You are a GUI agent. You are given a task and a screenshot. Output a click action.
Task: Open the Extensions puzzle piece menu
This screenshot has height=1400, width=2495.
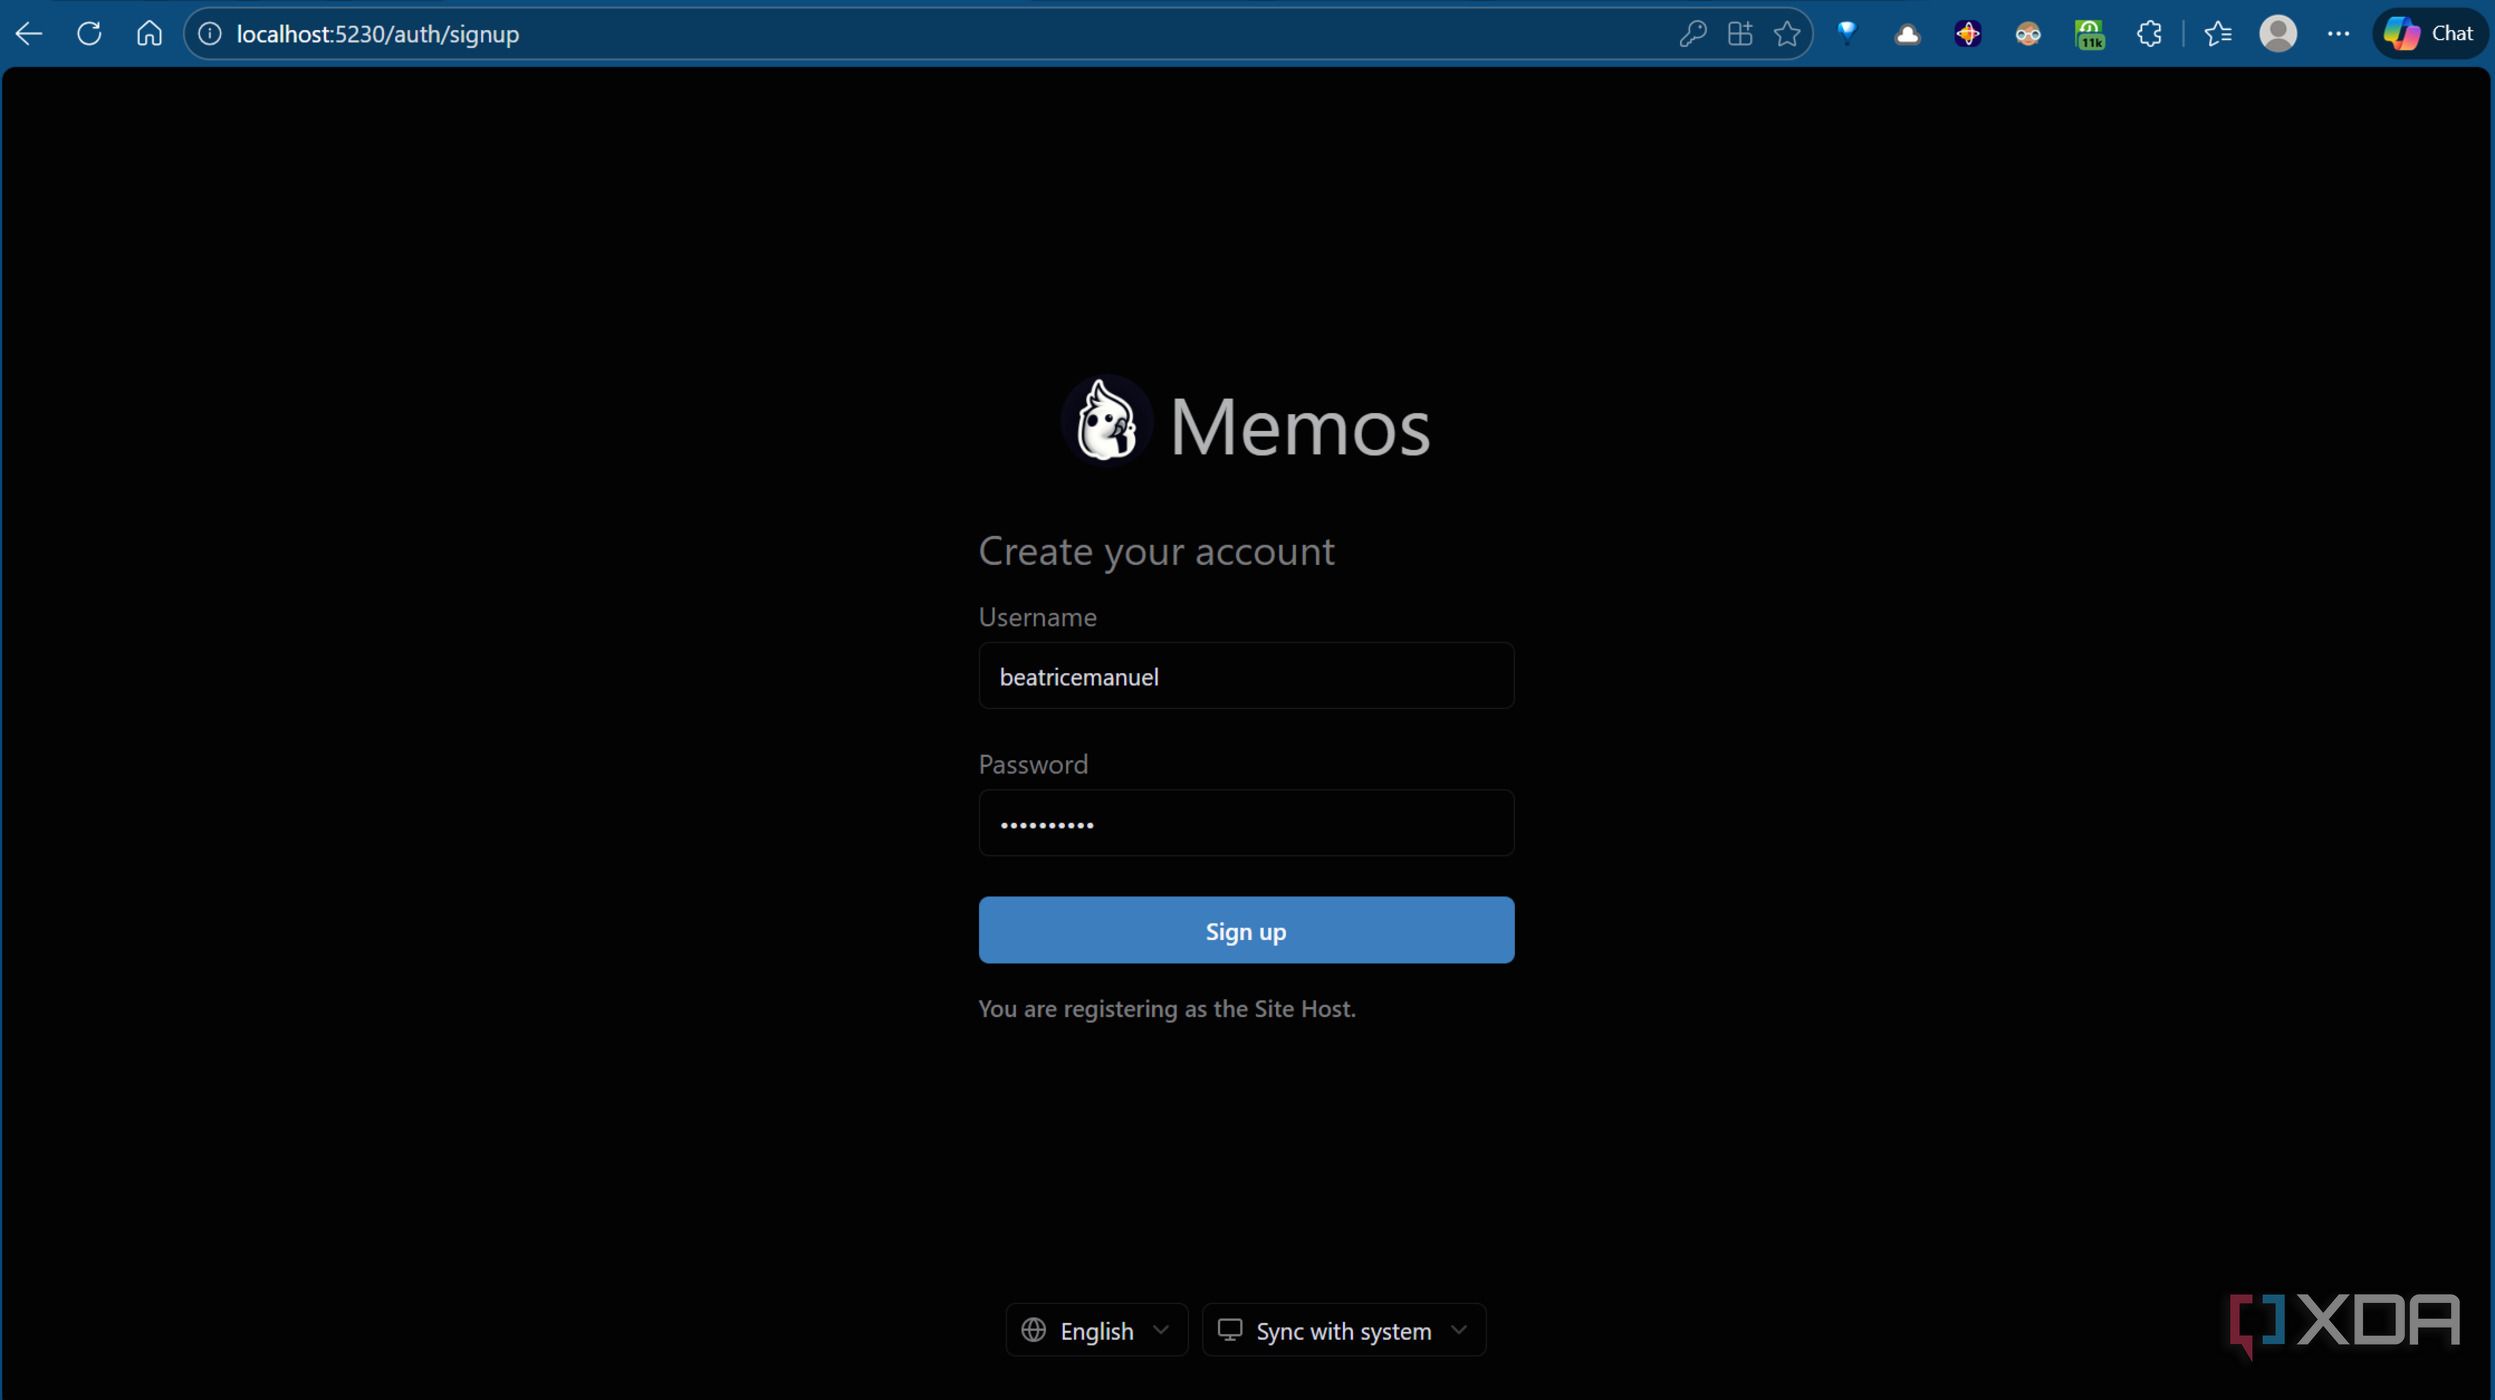coord(2149,34)
